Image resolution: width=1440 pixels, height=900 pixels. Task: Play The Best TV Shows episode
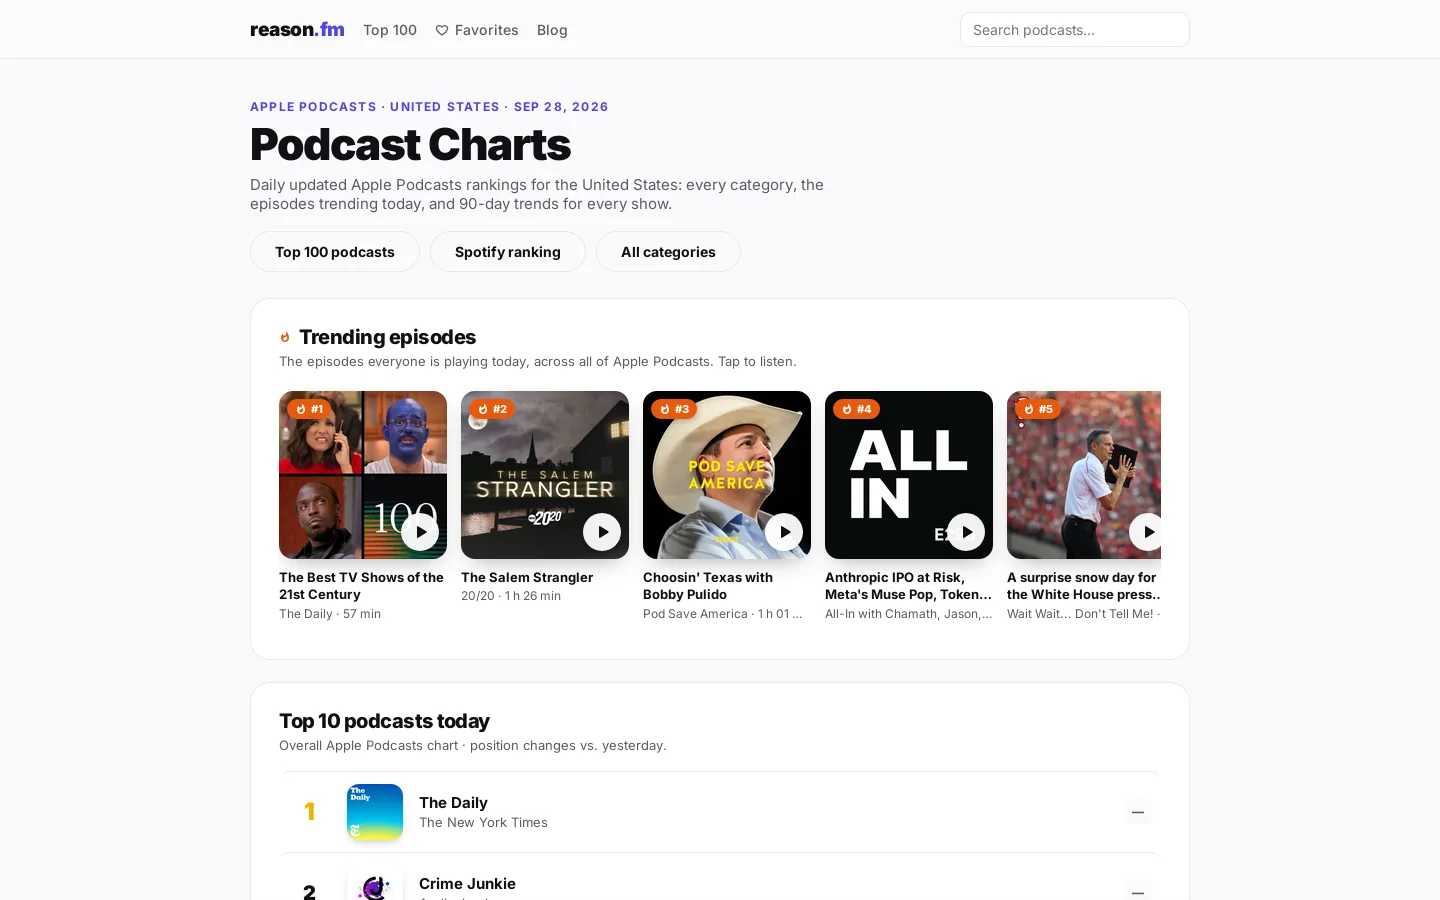coord(420,532)
